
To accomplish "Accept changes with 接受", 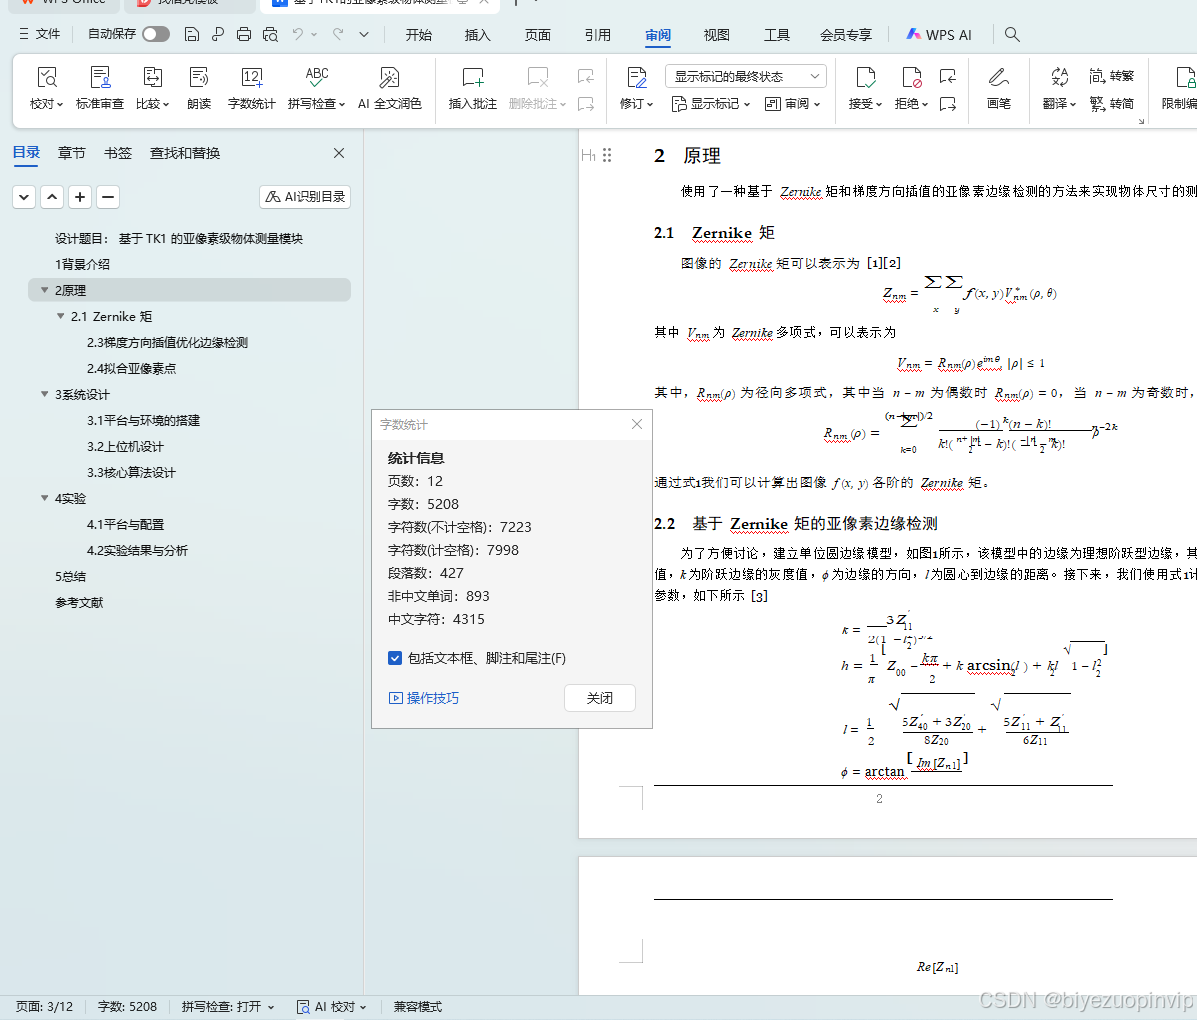I will pyautogui.click(x=865, y=88).
